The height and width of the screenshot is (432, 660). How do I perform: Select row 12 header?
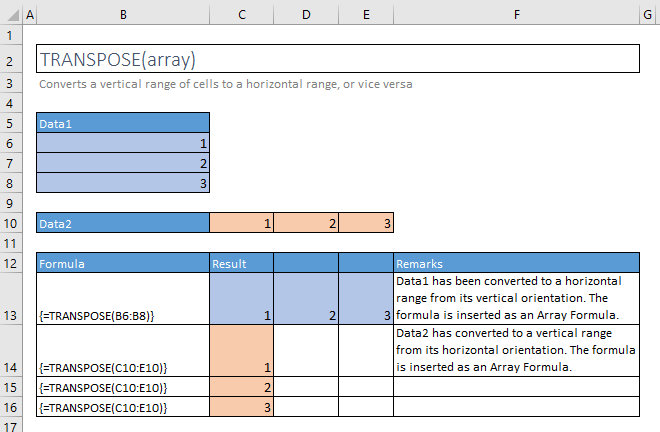click(x=11, y=263)
